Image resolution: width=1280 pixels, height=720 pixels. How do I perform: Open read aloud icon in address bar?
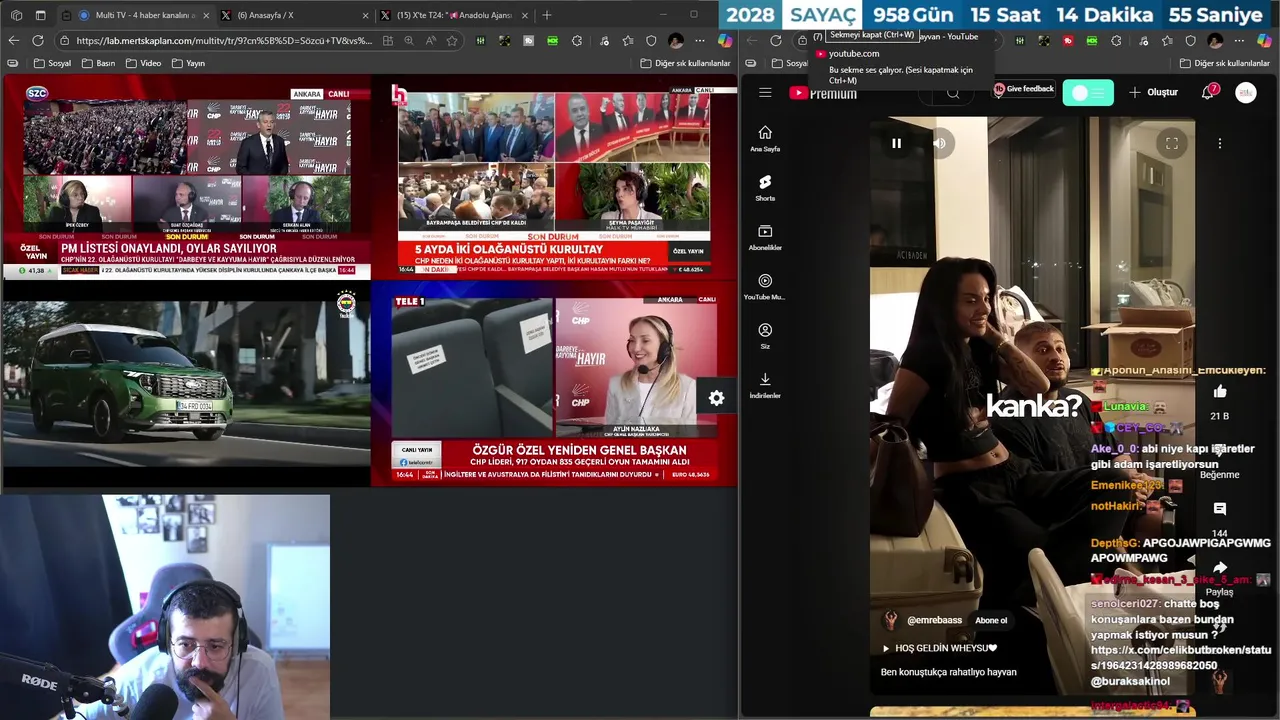(x=431, y=41)
